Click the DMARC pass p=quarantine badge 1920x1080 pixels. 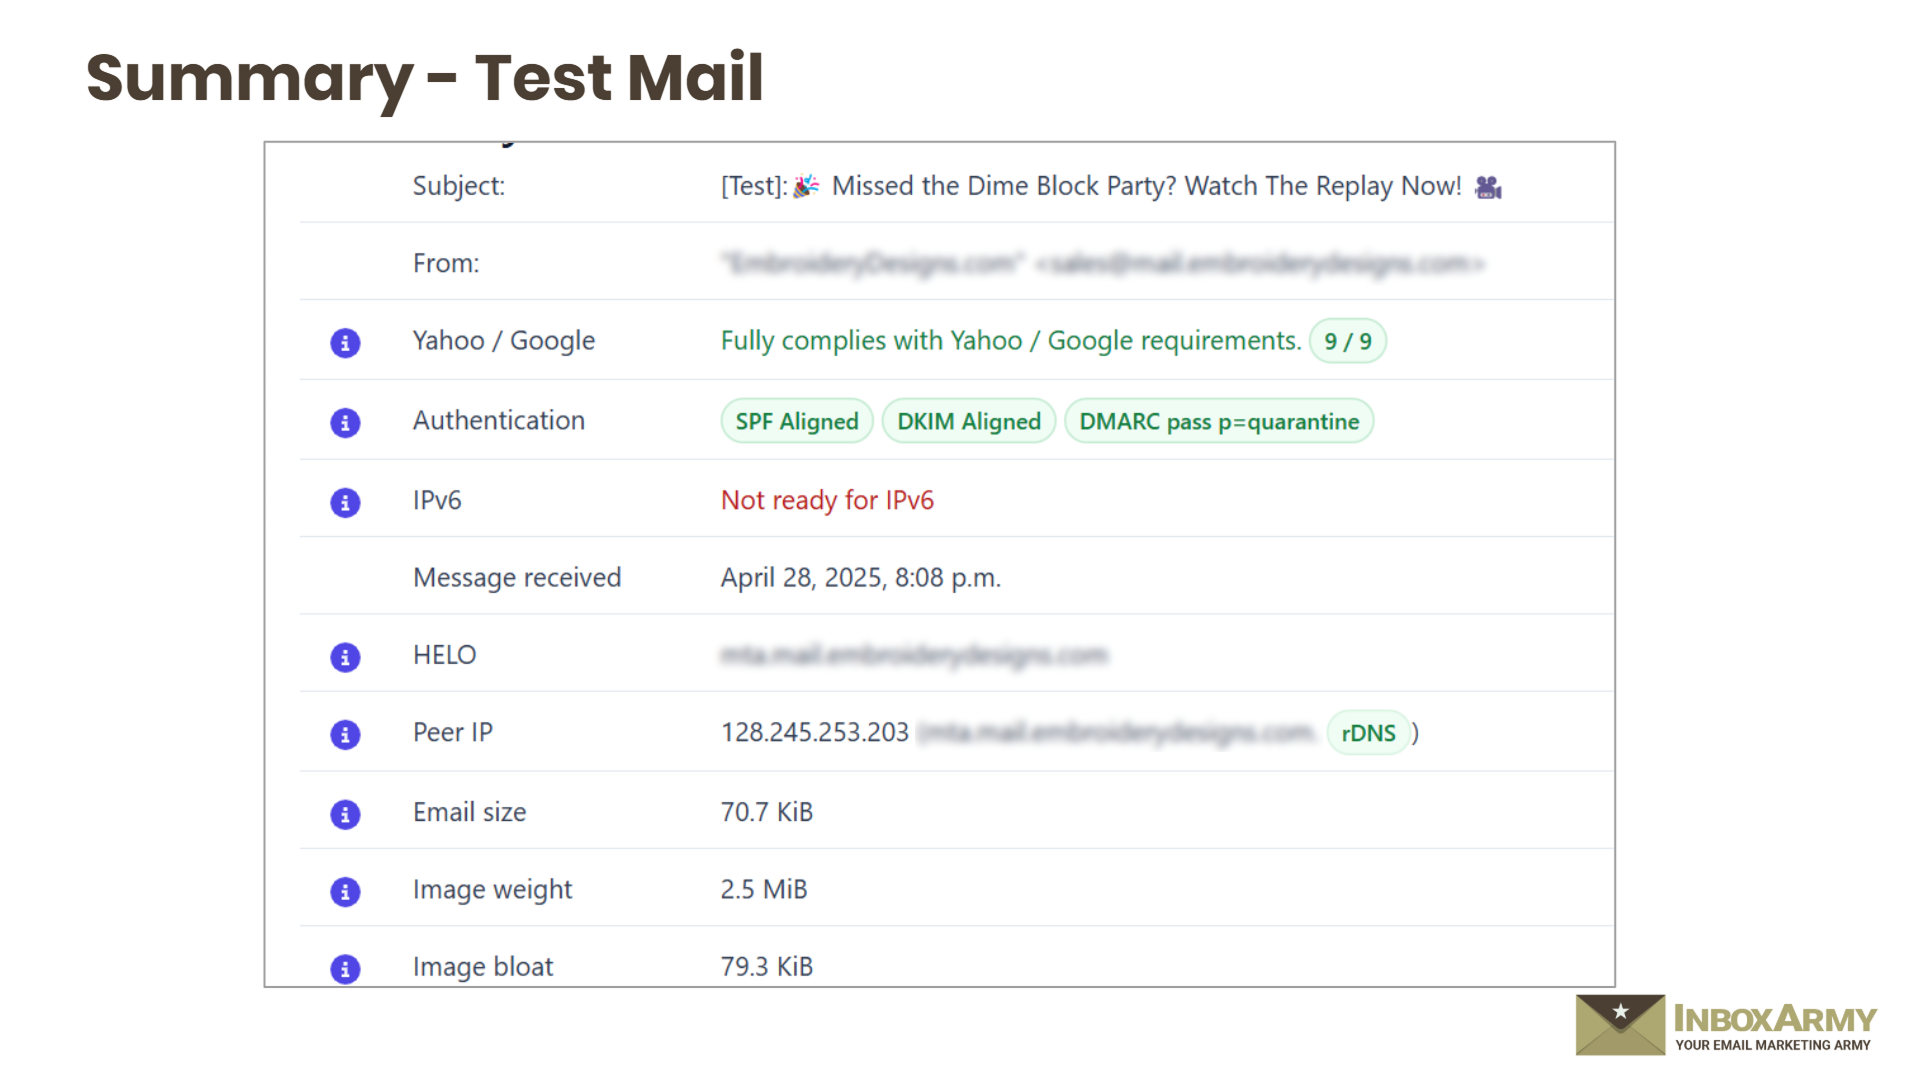coord(1219,422)
